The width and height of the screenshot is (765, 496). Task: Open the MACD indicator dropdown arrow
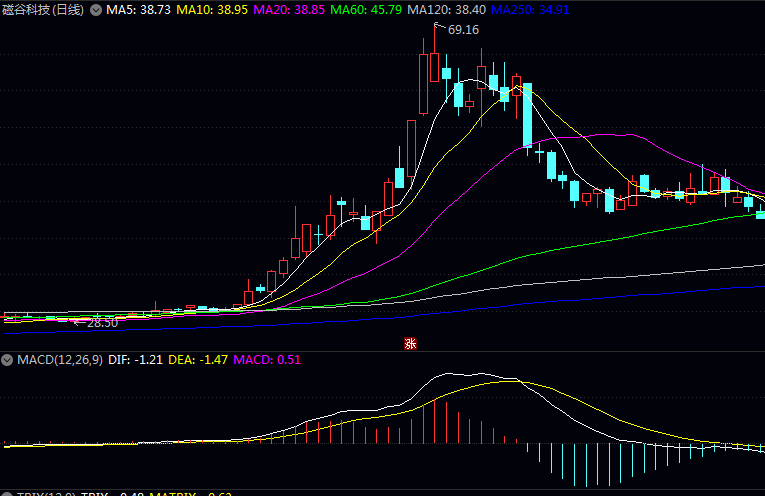click(7, 359)
